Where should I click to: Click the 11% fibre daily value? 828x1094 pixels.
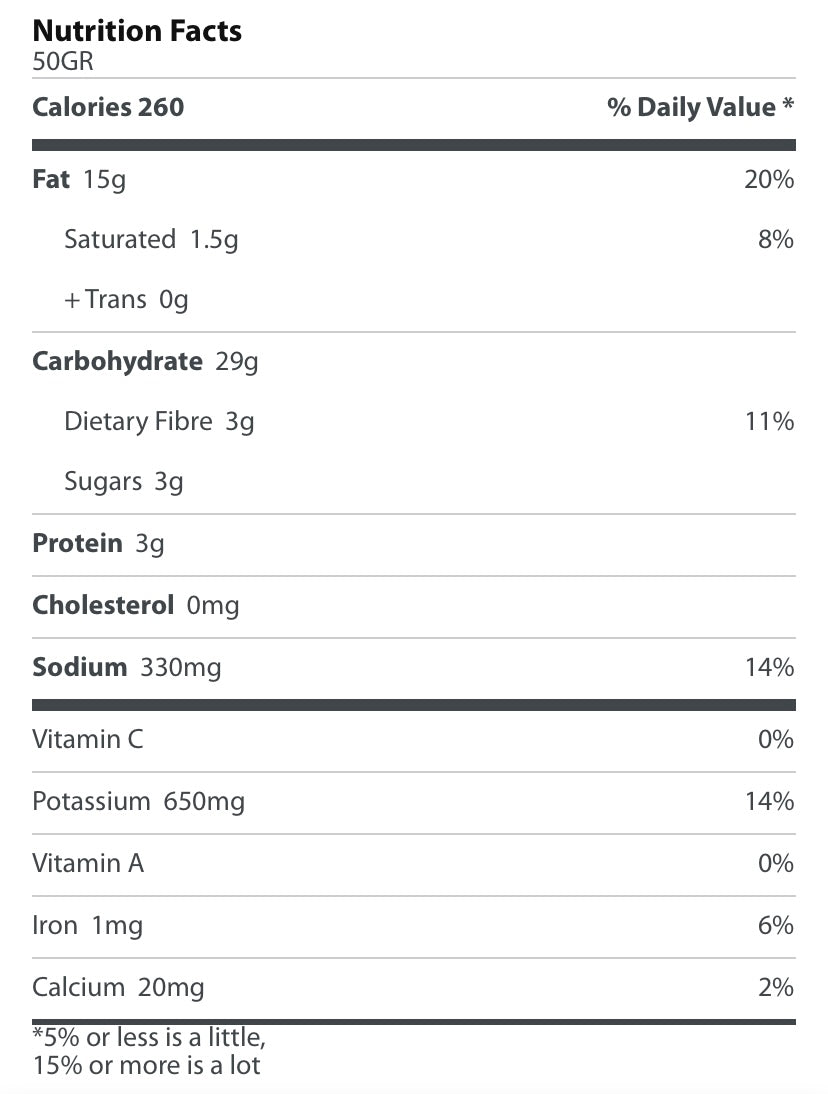[x=769, y=422]
